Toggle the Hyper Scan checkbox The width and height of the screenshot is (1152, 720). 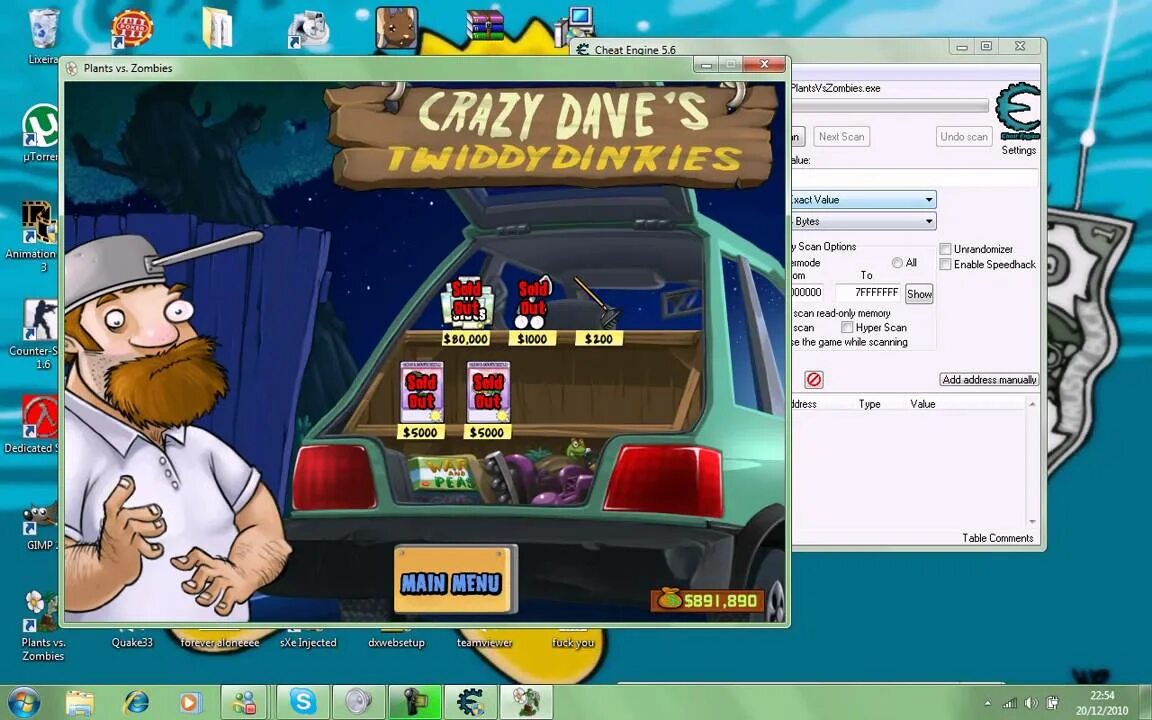(847, 327)
